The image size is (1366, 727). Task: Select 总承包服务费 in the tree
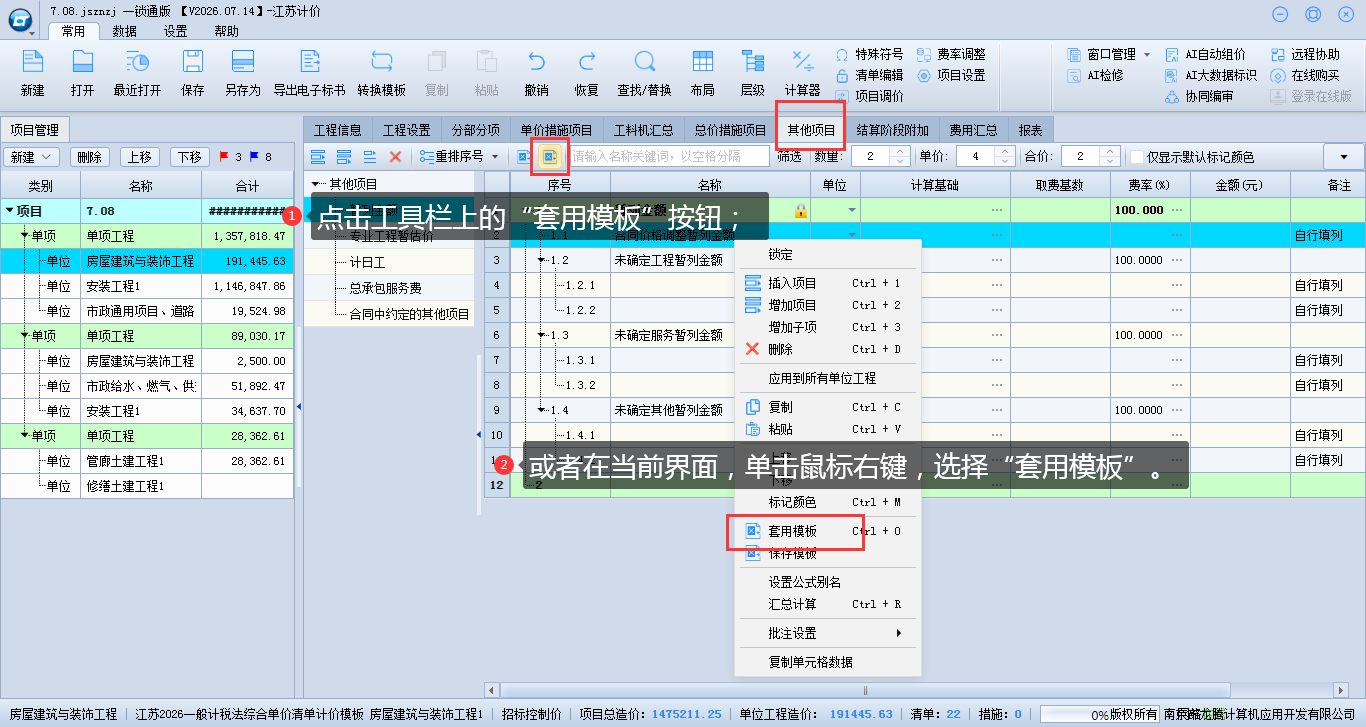[385, 288]
